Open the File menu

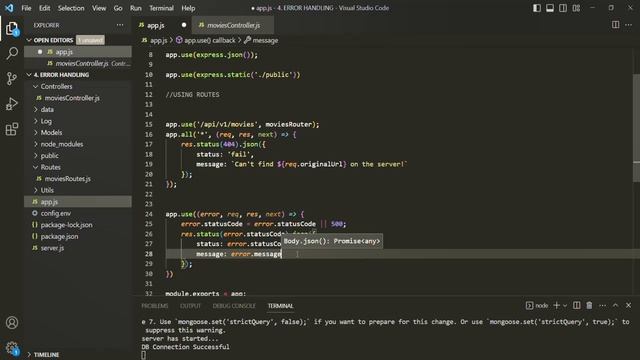[x=26, y=8]
